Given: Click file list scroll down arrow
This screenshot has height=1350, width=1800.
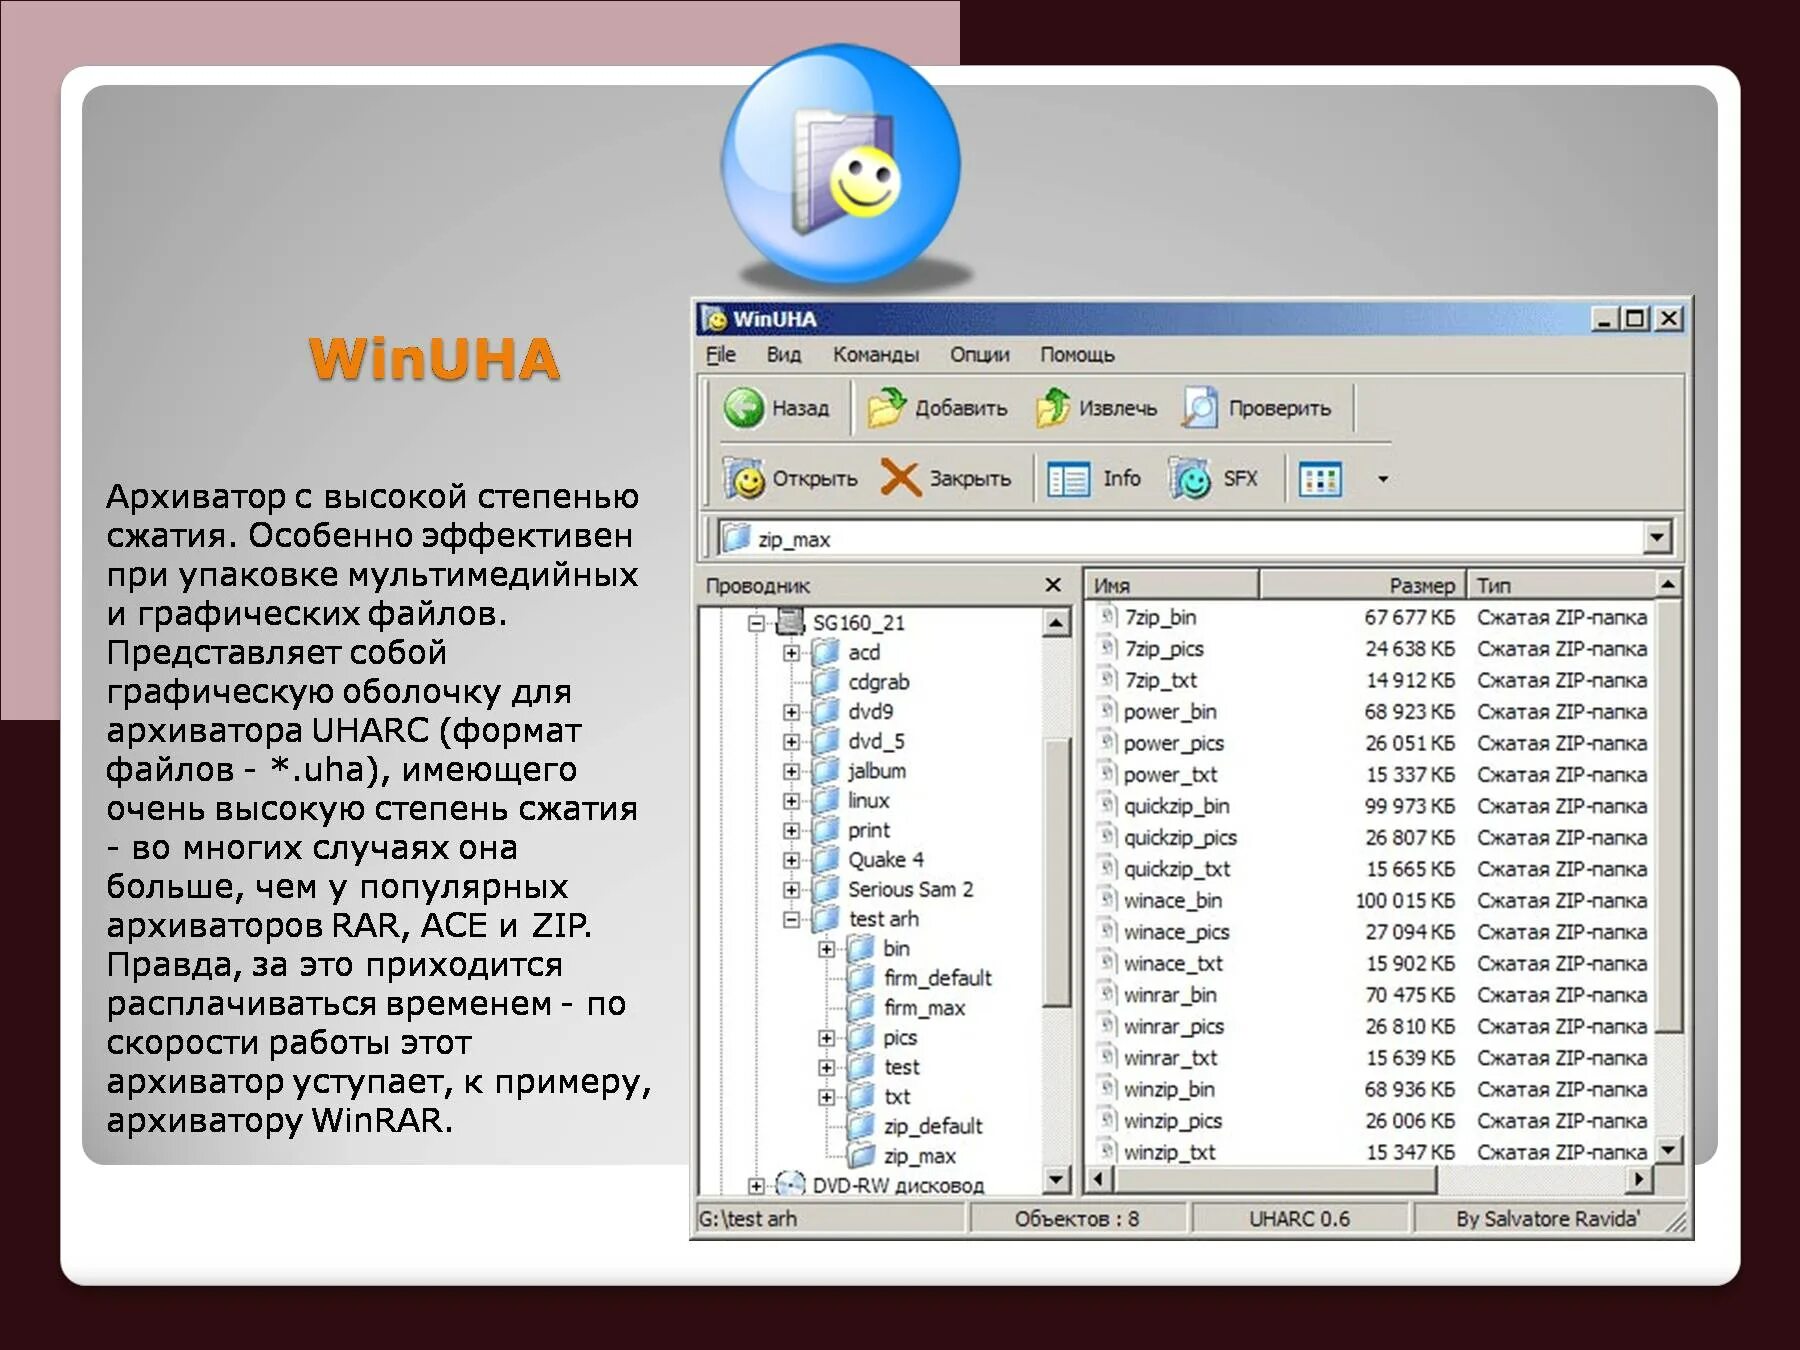Looking at the screenshot, I should coord(1668,1150).
